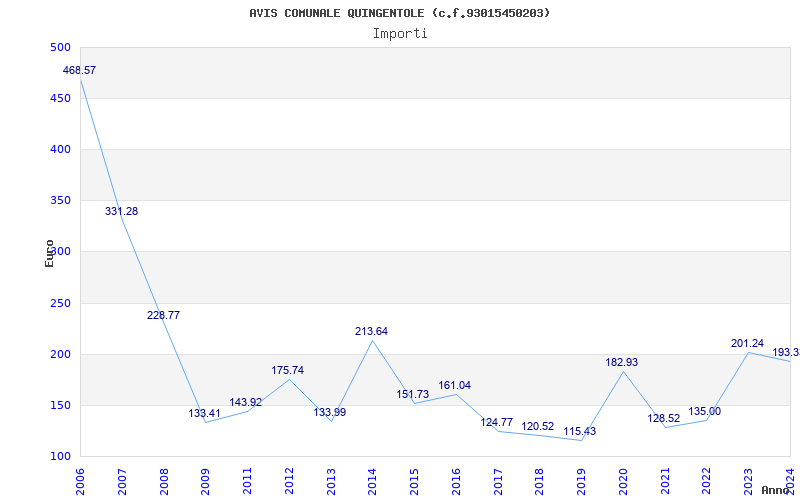Click year 2007 on x-axis

coord(122,482)
